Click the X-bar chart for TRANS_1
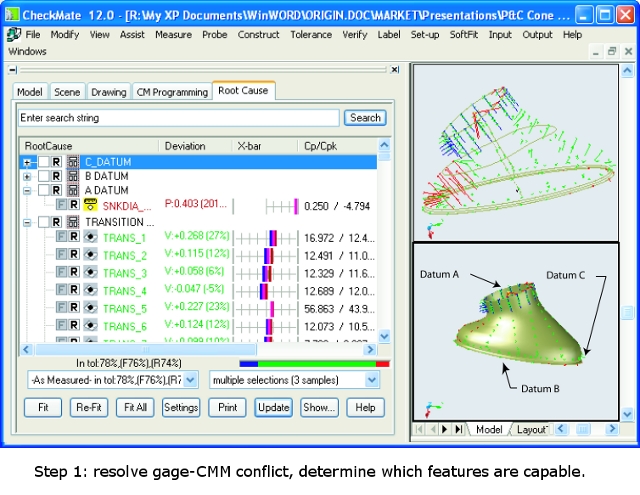640x495 pixels. tap(266, 238)
